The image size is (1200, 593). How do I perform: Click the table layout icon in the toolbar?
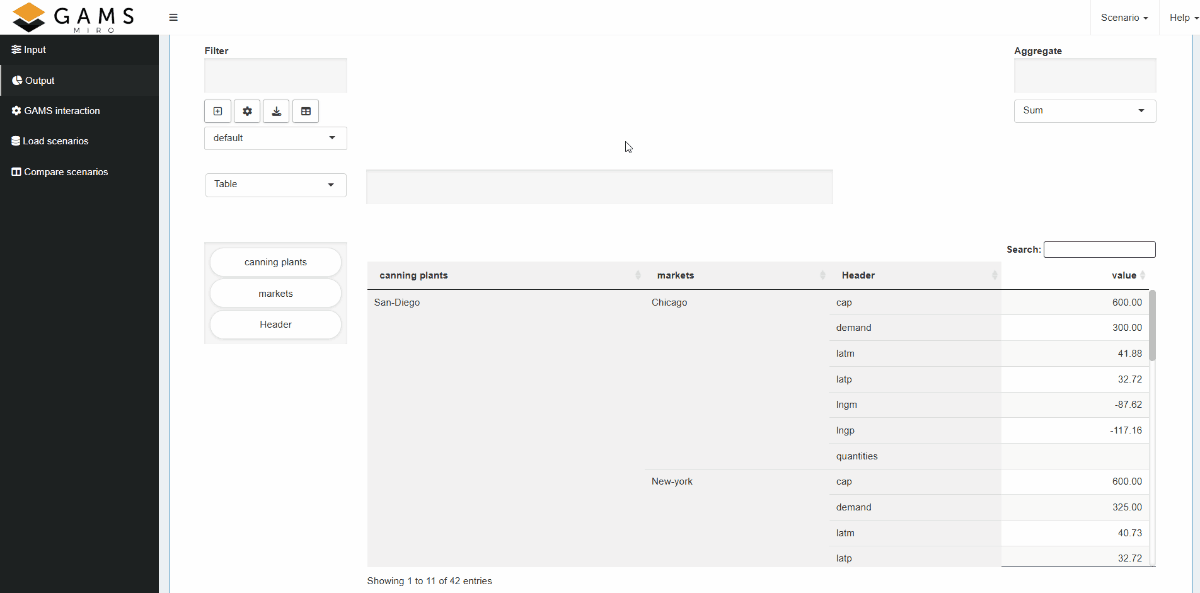[x=305, y=110]
